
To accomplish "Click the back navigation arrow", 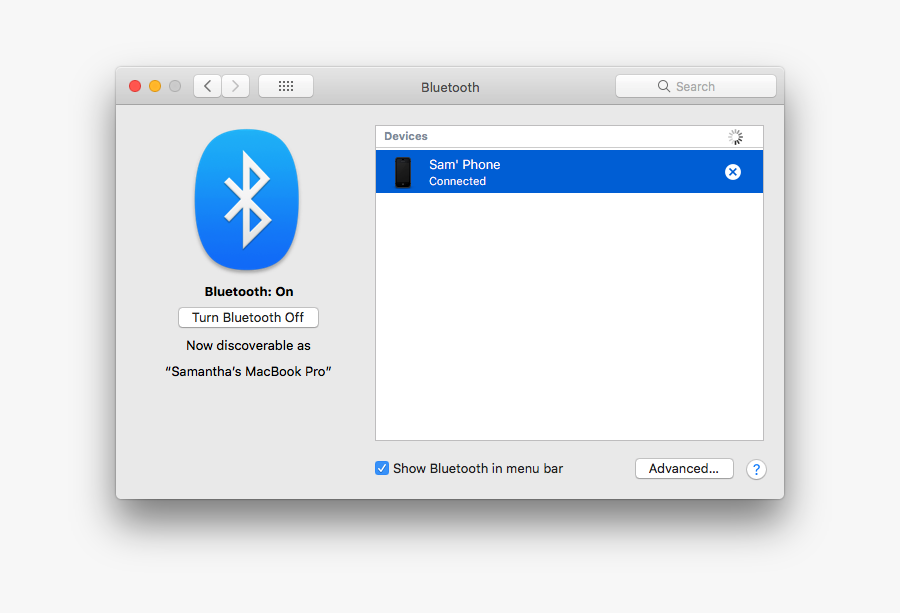I will [x=207, y=85].
